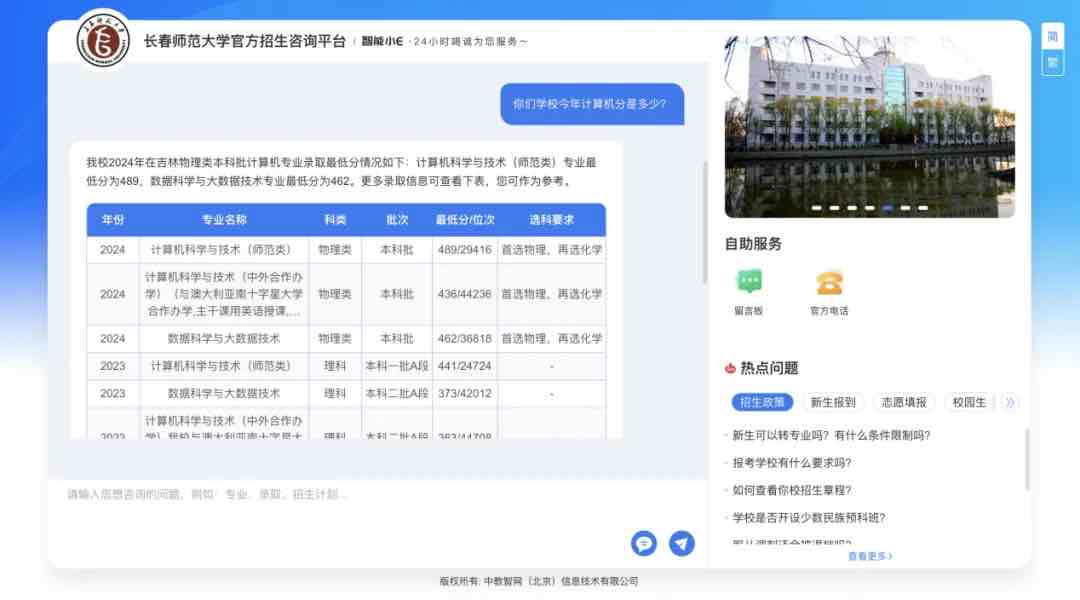This screenshot has height=600, width=1080.
Task: Click the 科类 column header
Action: coord(335,220)
